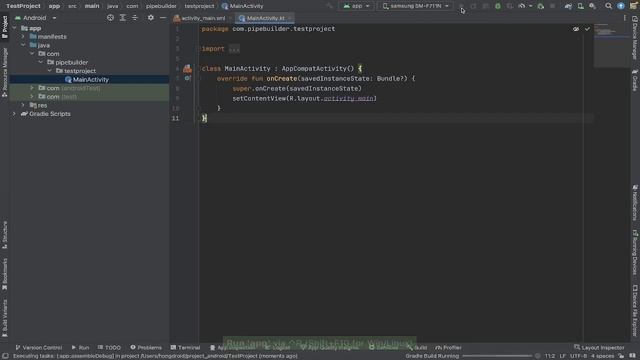Click the Profile app icon in the toolbar

522,6
